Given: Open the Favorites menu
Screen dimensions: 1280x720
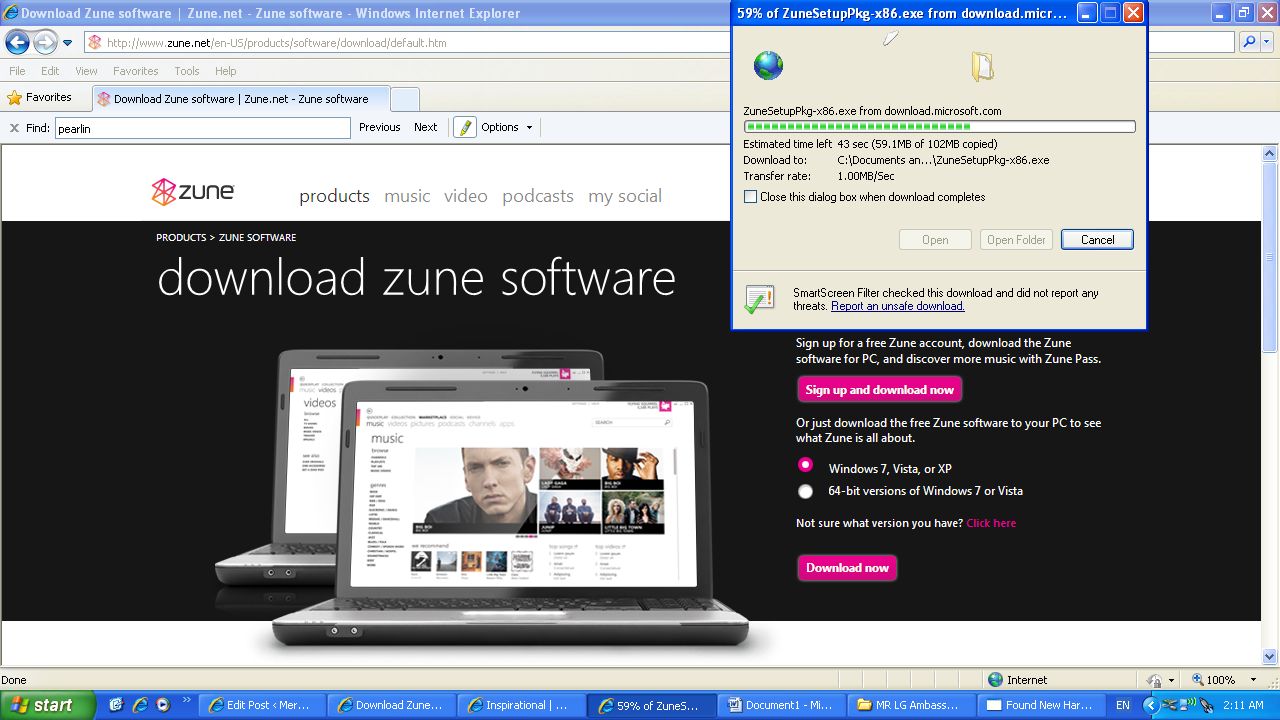Looking at the screenshot, I should [x=135, y=71].
